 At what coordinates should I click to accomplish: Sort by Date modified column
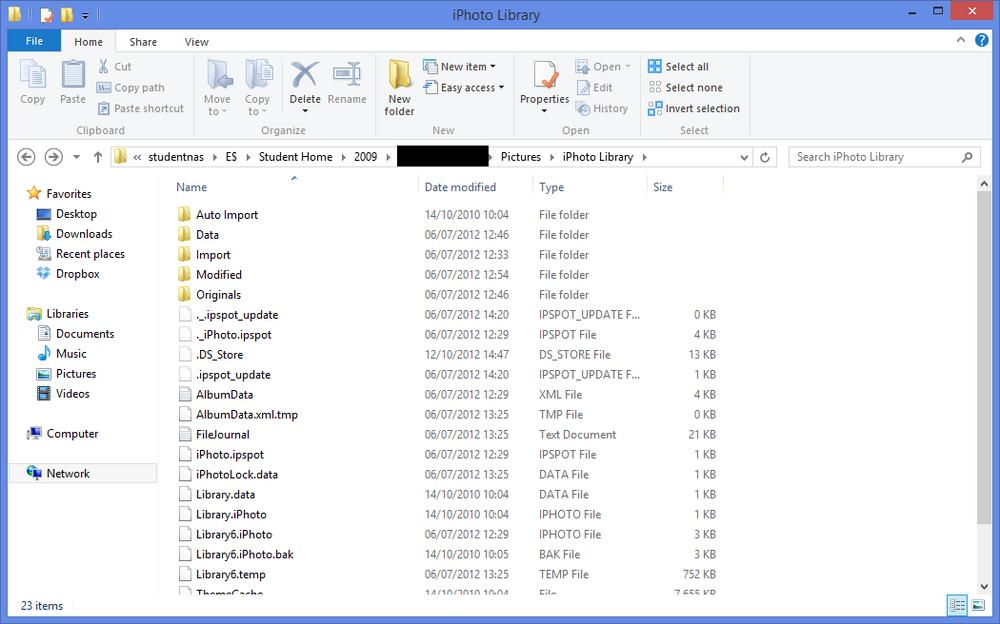coord(460,187)
